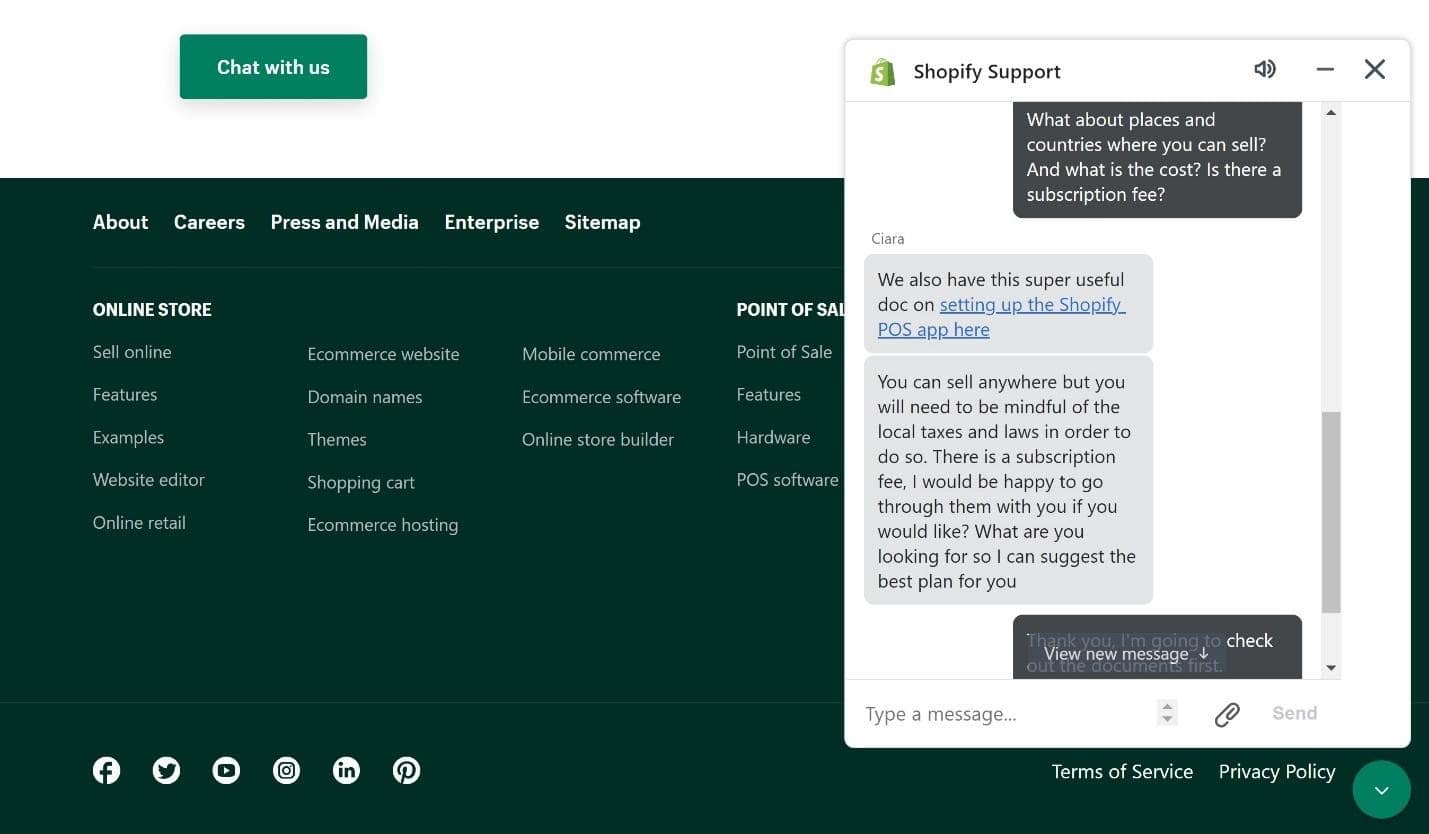Open the Ecommerce hosting link
1429x834 pixels.
pyautogui.click(x=382, y=525)
